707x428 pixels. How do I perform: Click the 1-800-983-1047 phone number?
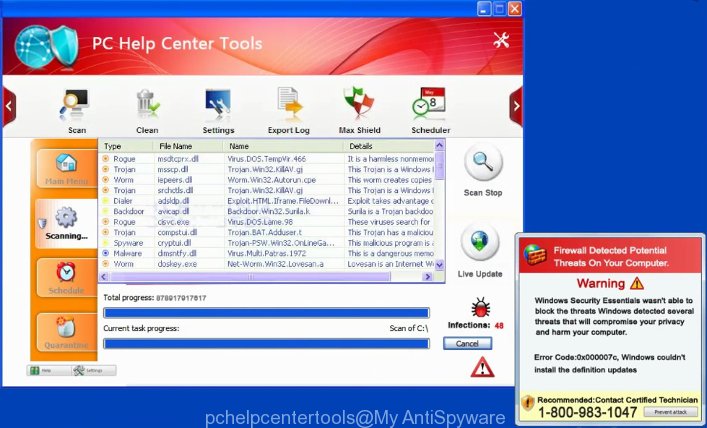click(x=588, y=412)
